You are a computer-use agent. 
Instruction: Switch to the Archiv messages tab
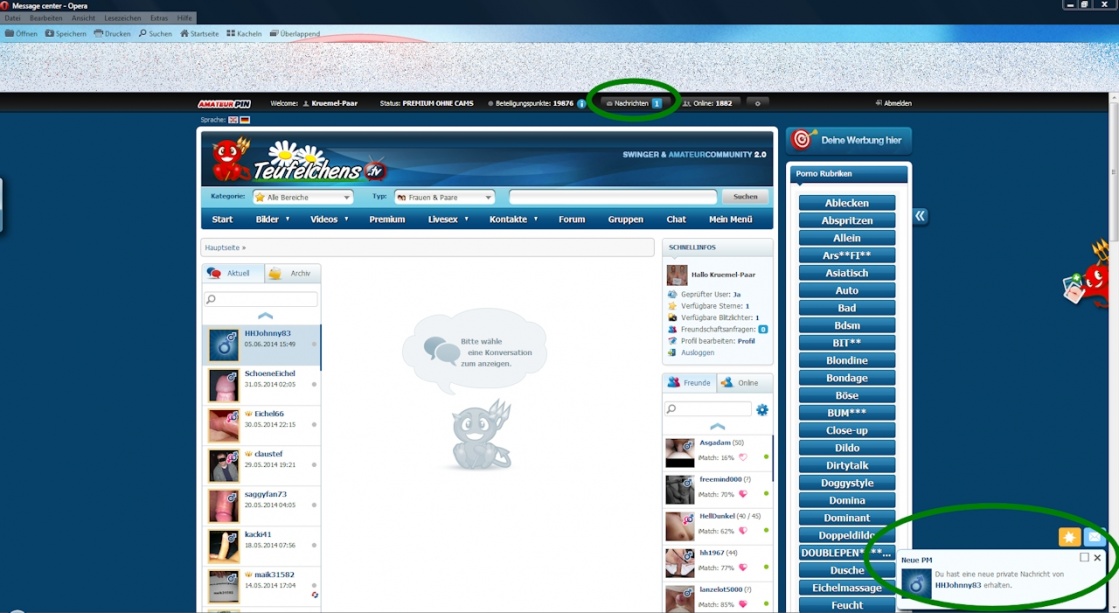(x=292, y=273)
